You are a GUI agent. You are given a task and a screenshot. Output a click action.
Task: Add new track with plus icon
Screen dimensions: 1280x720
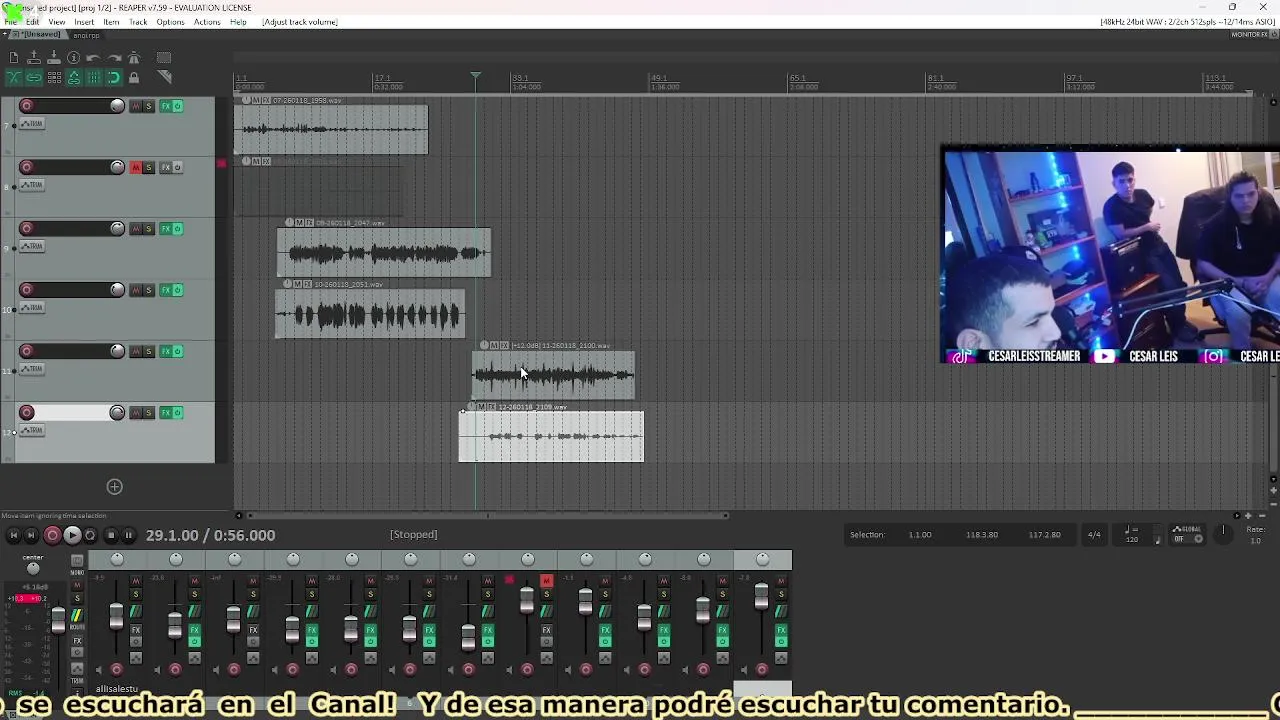(x=115, y=487)
